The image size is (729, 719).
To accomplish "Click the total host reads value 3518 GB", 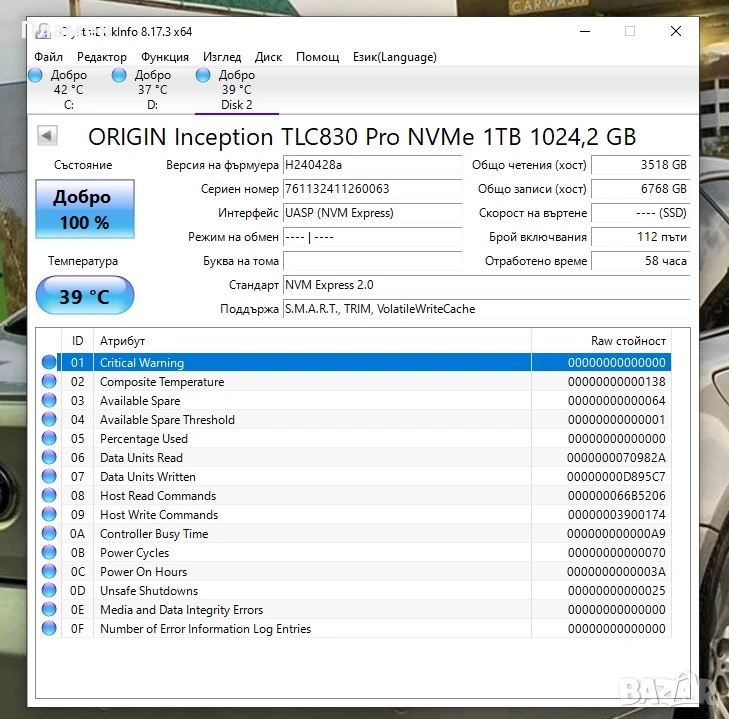I will tap(641, 165).
